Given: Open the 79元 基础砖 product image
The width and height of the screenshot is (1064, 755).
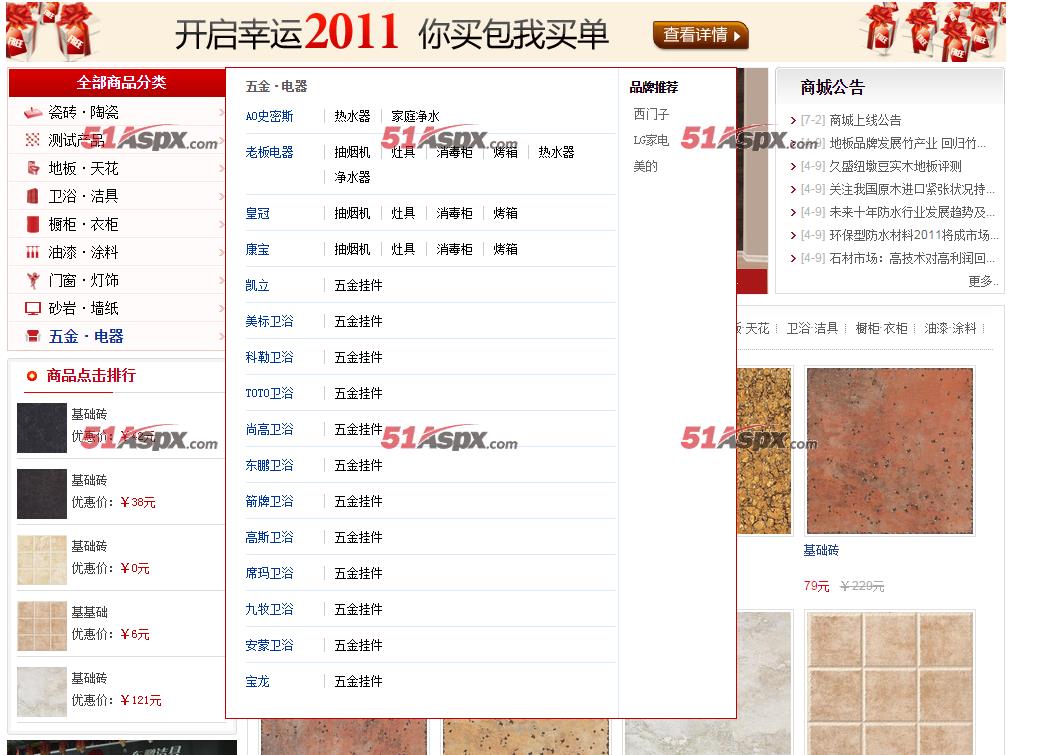Looking at the screenshot, I should point(890,451).
